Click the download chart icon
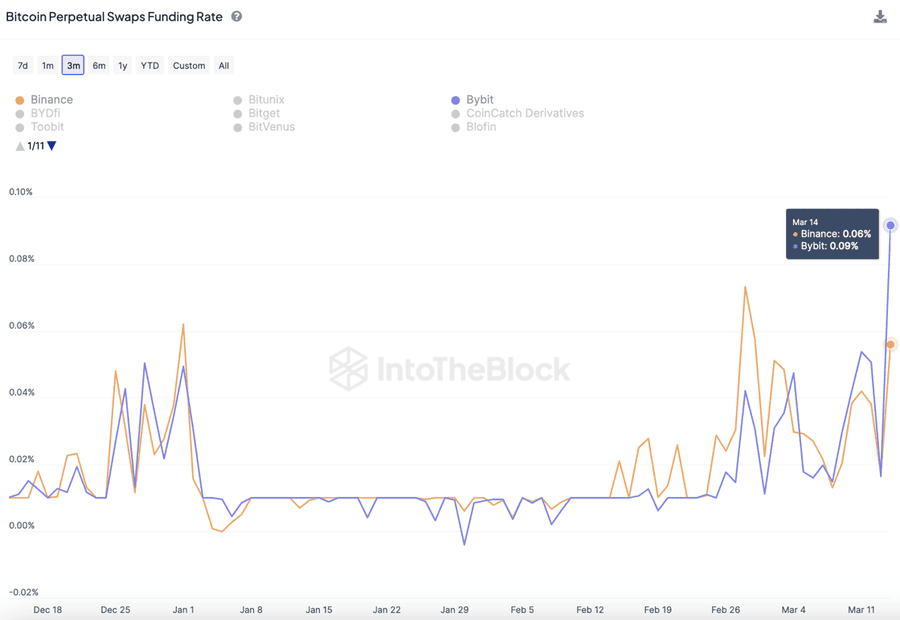Image resolution: width=900 pixels, height=620 pixels. pyautogui.click(x=880, y=17)
